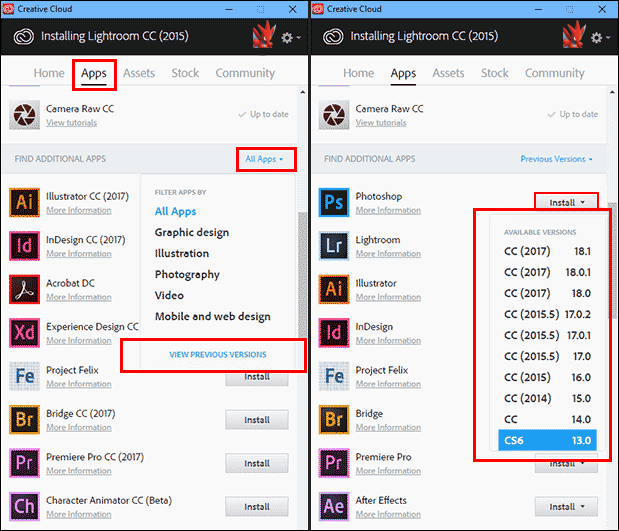619x531 pixels.
Task: Filter apps by Photography
Action: pos(187,274)
